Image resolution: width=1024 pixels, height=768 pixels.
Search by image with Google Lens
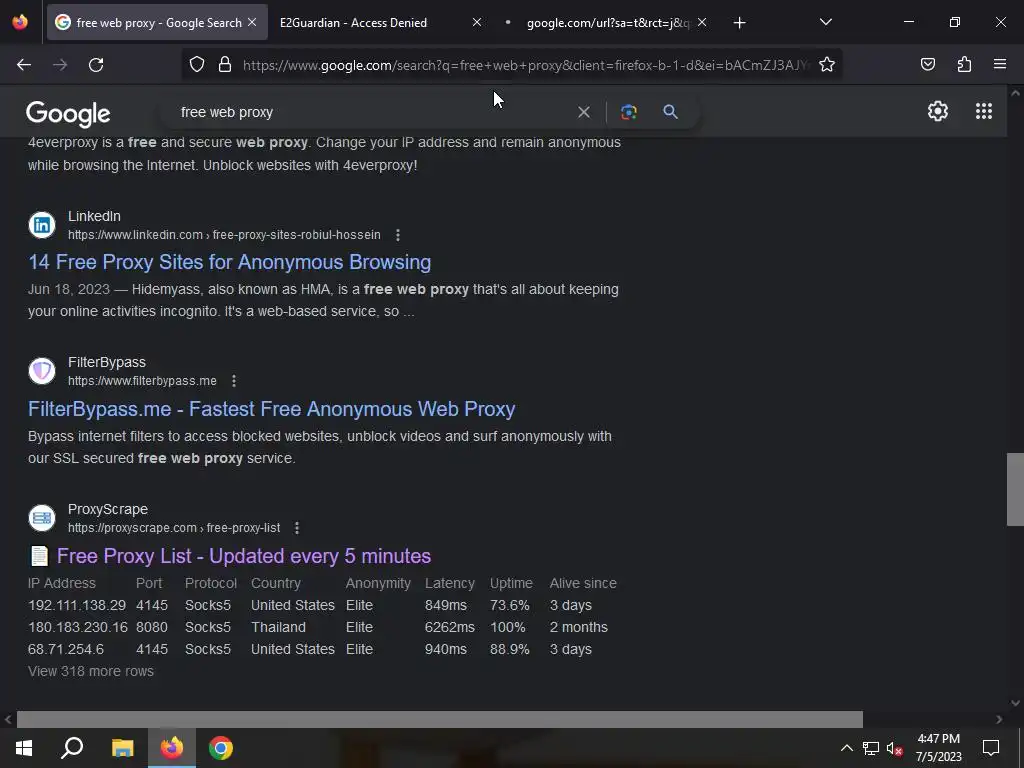tap(629, 112)
